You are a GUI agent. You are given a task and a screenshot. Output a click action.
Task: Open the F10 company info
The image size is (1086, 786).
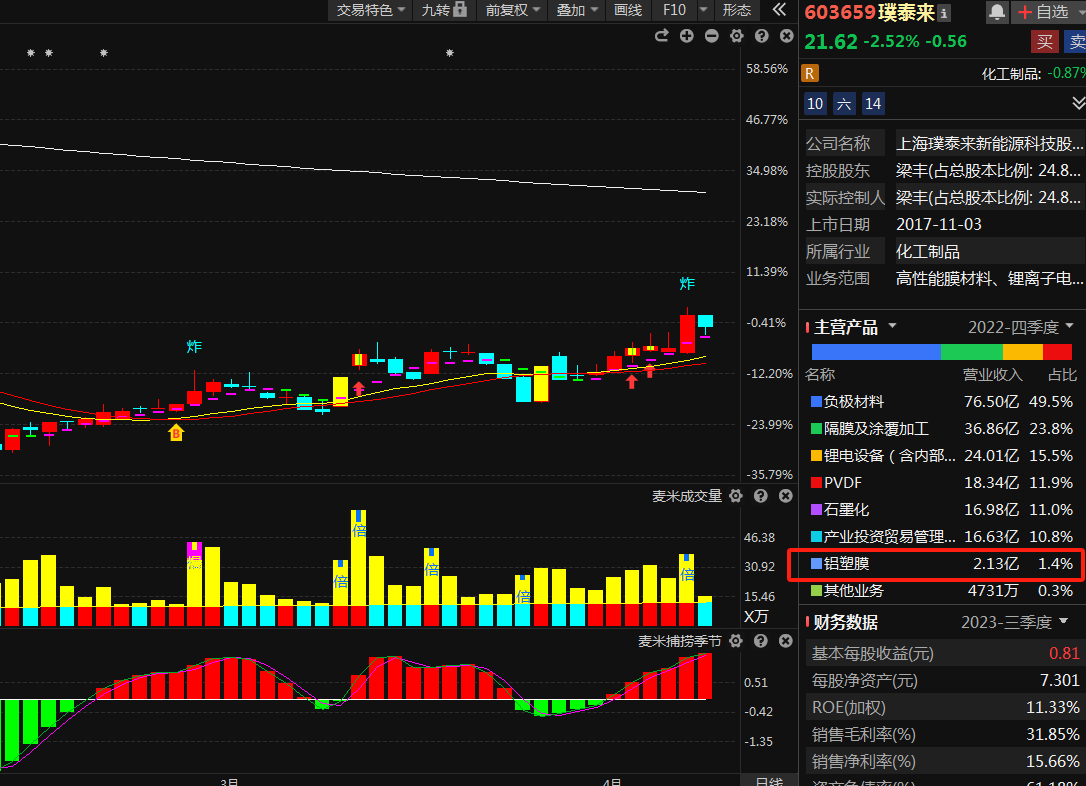tap(674, 10)
